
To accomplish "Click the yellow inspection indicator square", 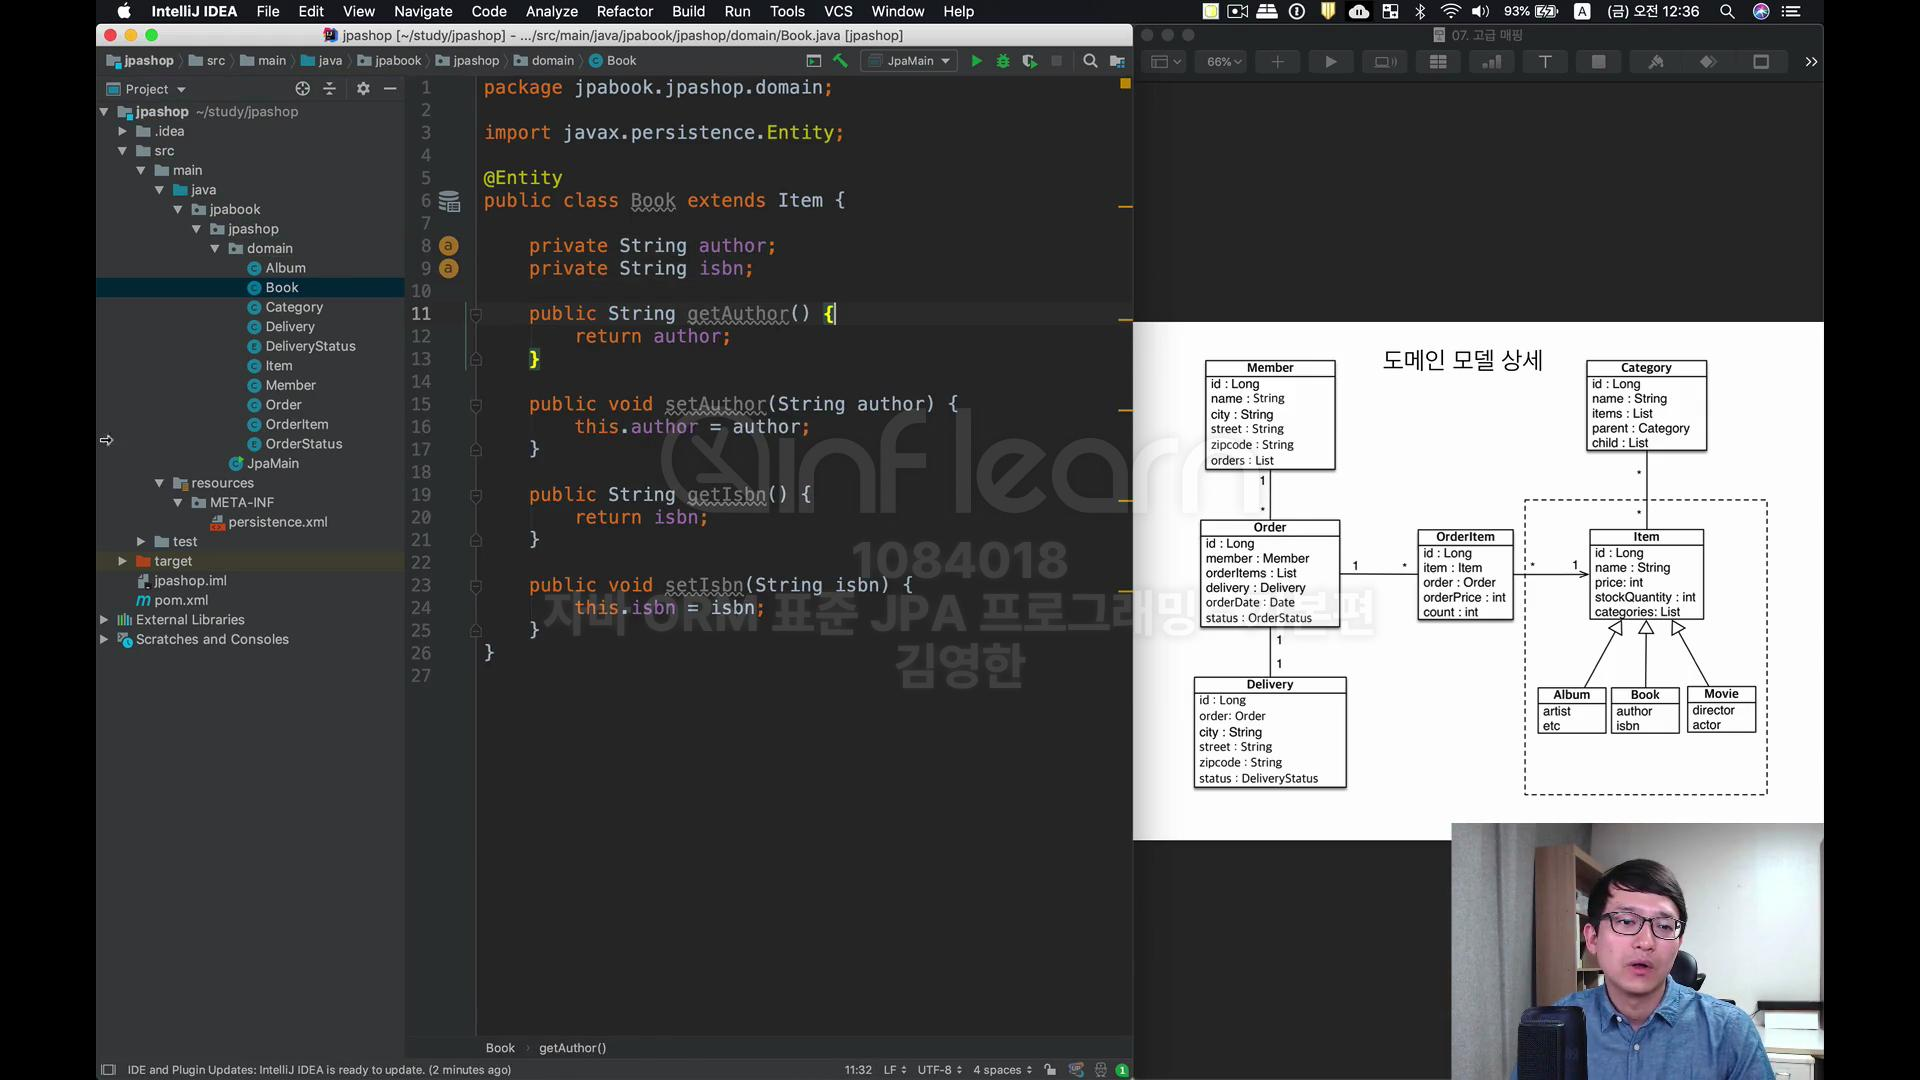I will (1125, 84).
